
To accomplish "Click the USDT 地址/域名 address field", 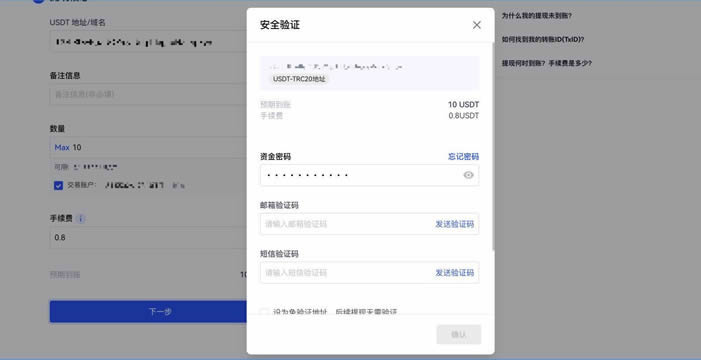I will coord(148,42).
